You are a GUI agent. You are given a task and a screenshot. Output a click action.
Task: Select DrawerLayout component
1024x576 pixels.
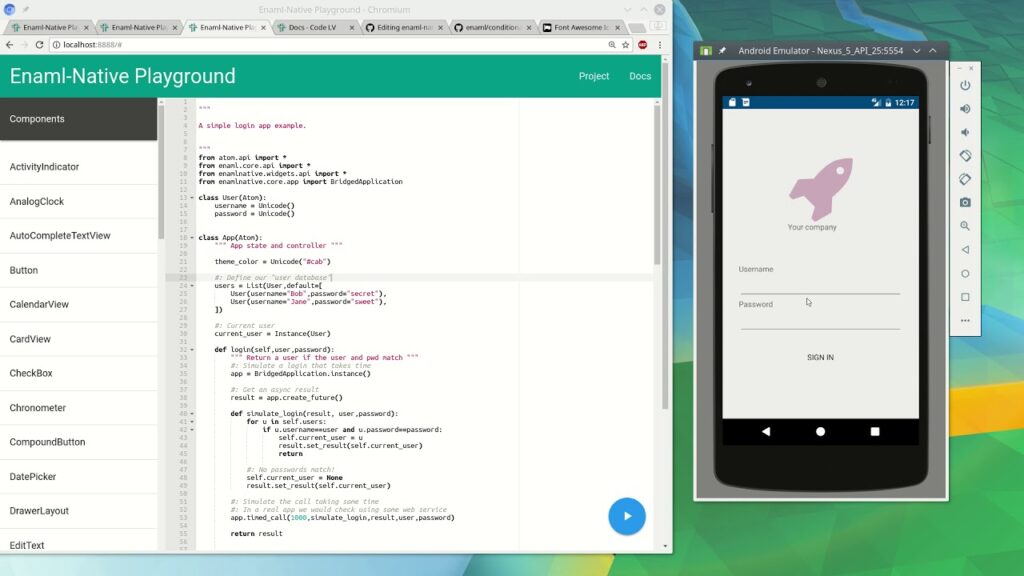click(78, 511)
